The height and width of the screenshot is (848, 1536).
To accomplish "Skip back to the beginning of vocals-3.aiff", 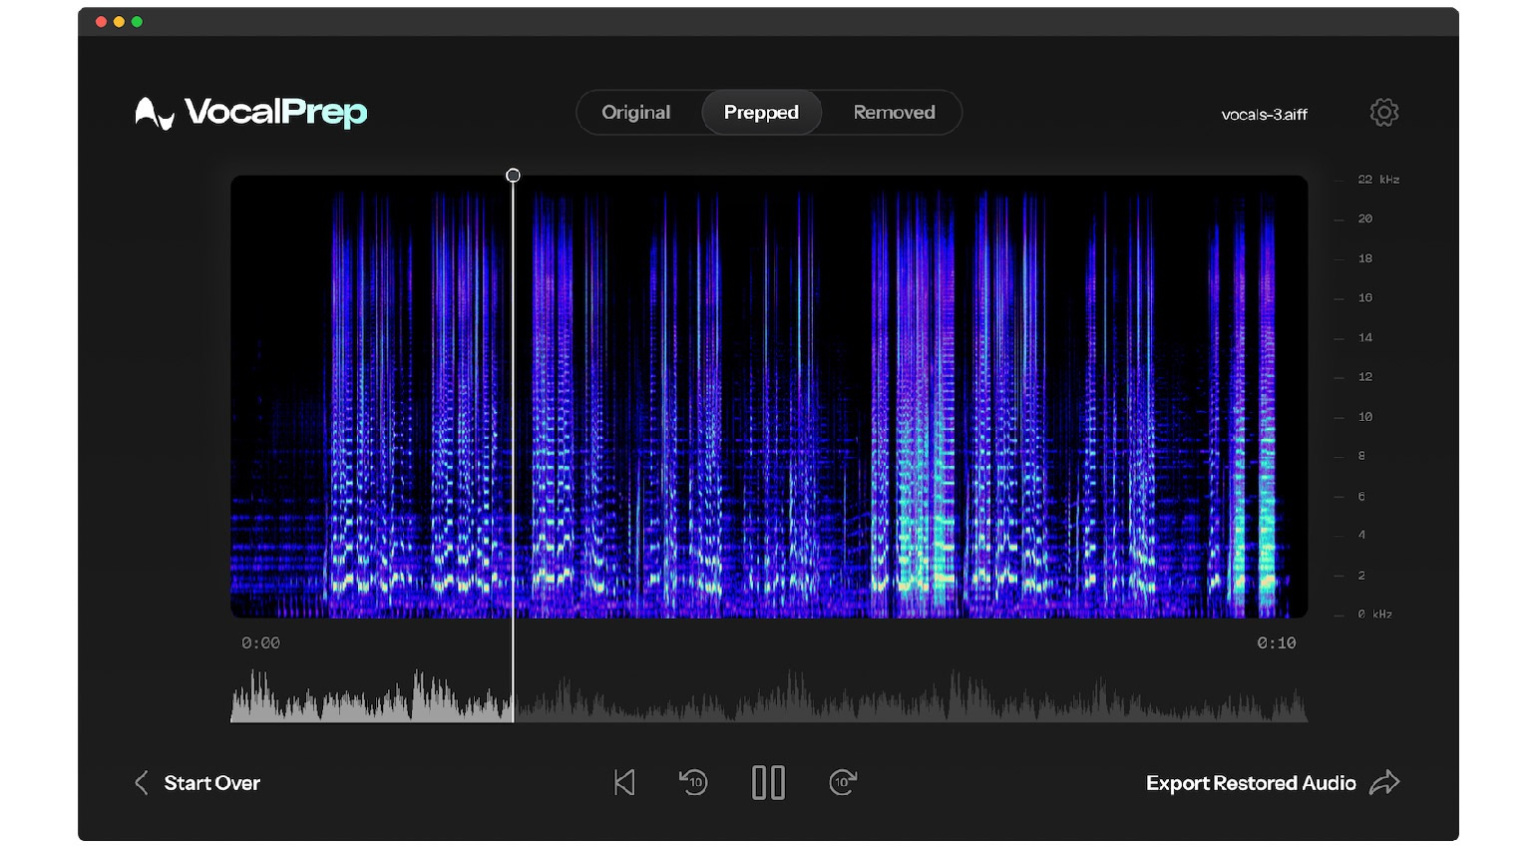I will point(624,783).
